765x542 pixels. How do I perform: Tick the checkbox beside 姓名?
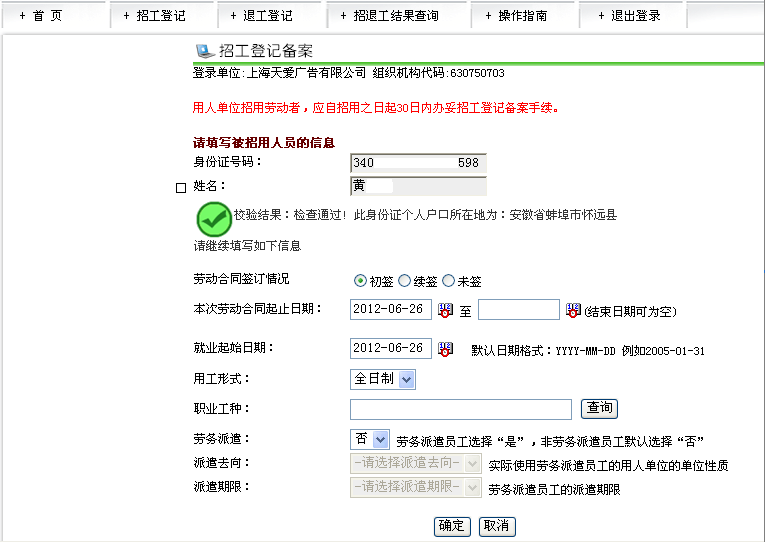pos(181,187)
